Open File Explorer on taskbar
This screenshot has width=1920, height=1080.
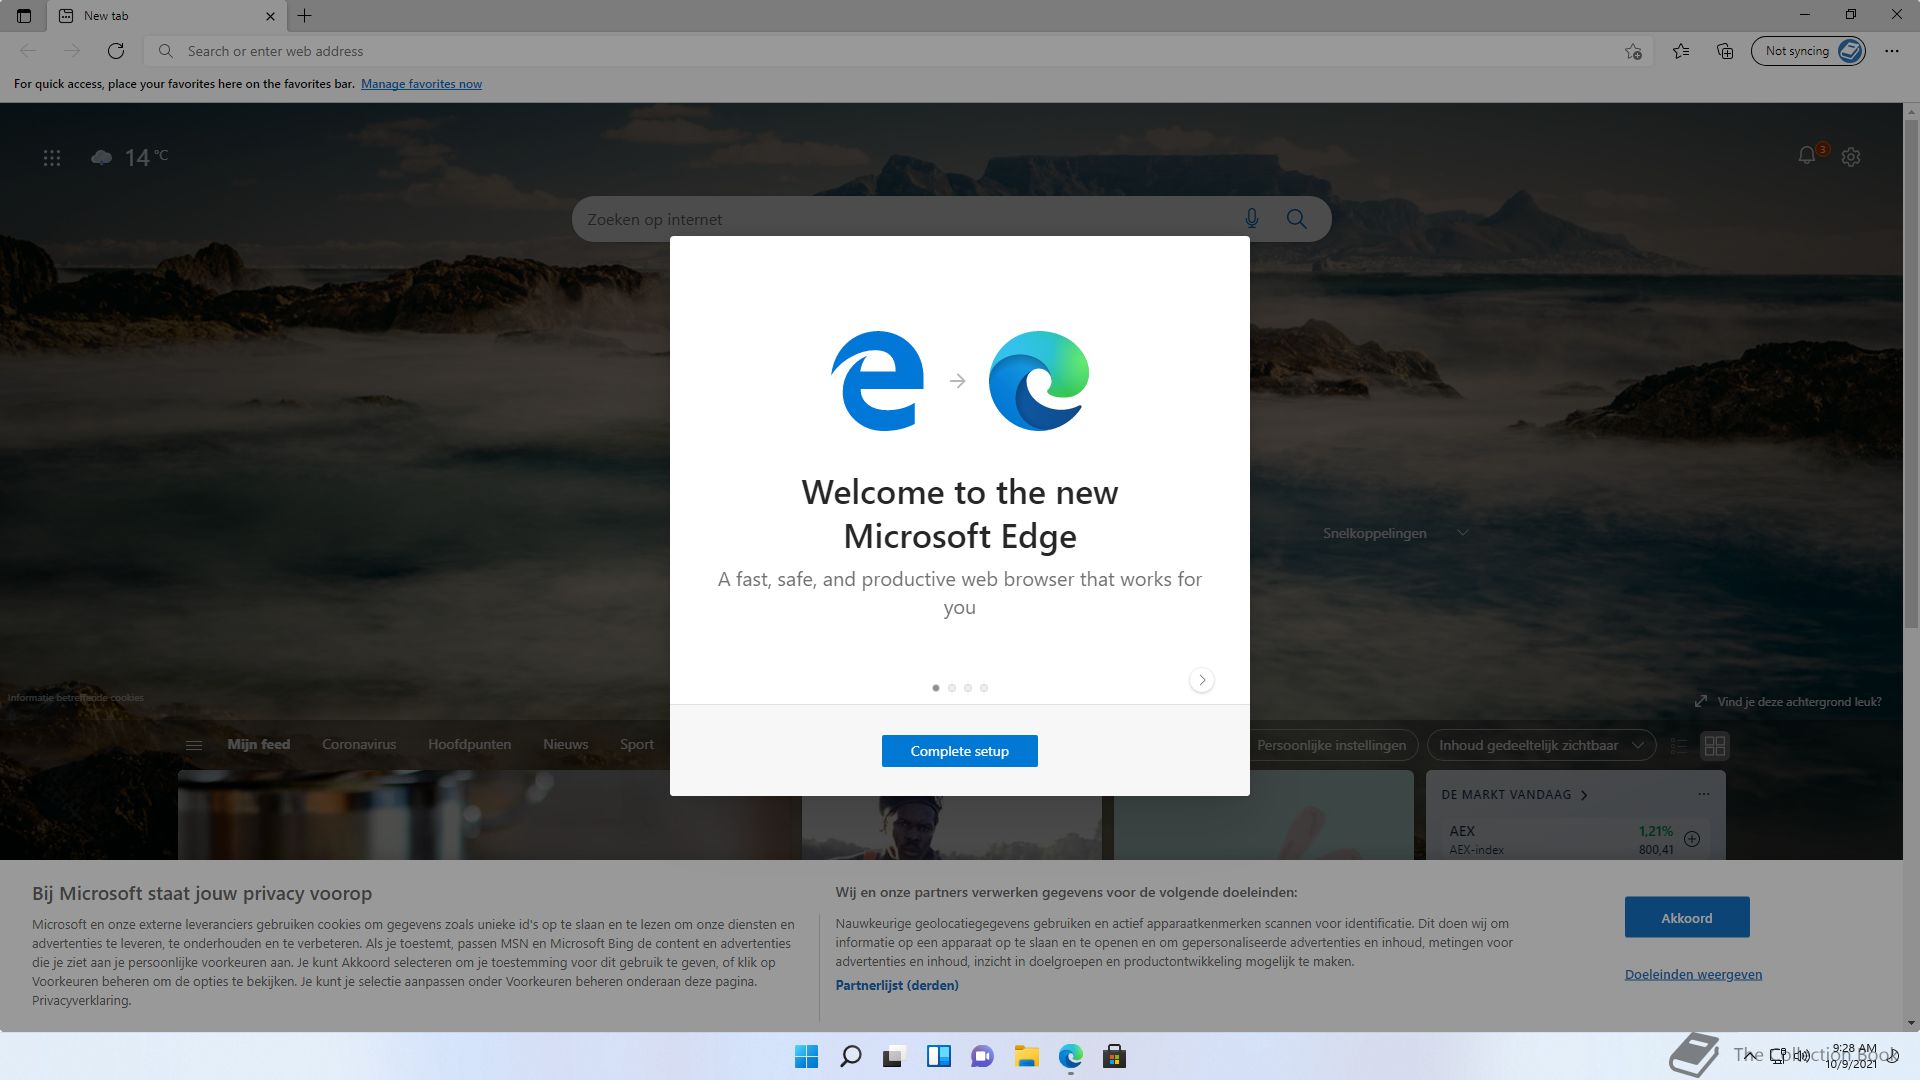[x=1026, y=1056]
